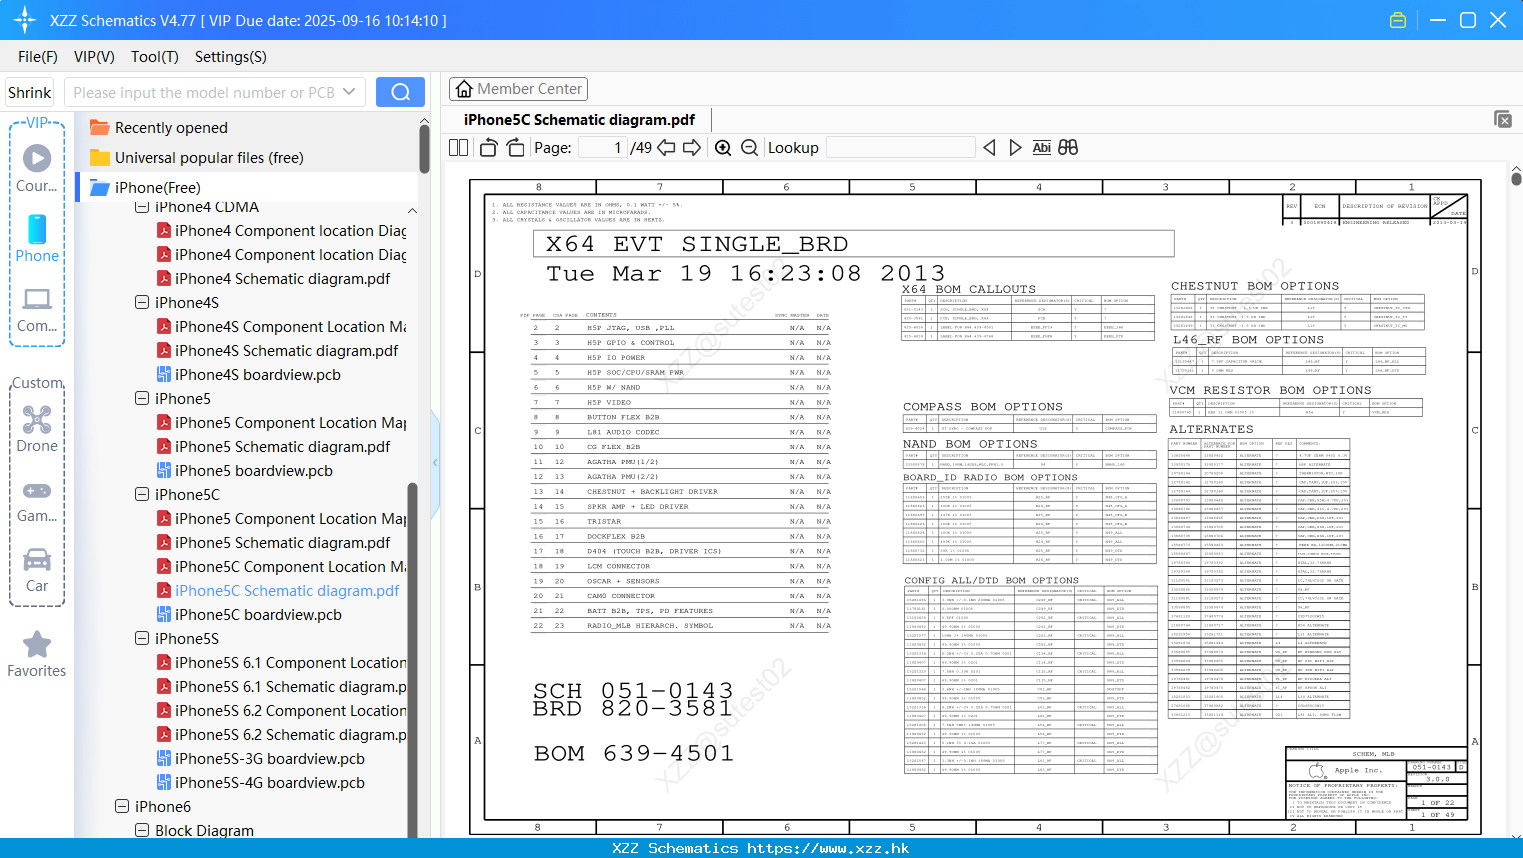The width and height of the screenshot is (1523, 858).
Task: Click the page number field
Action: coord(603,148)
